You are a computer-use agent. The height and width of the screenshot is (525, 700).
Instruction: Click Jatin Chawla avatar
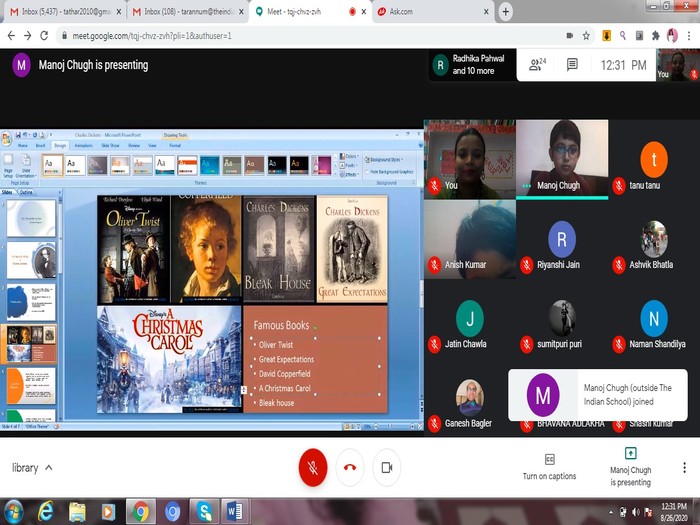click(x=470, y=318)
